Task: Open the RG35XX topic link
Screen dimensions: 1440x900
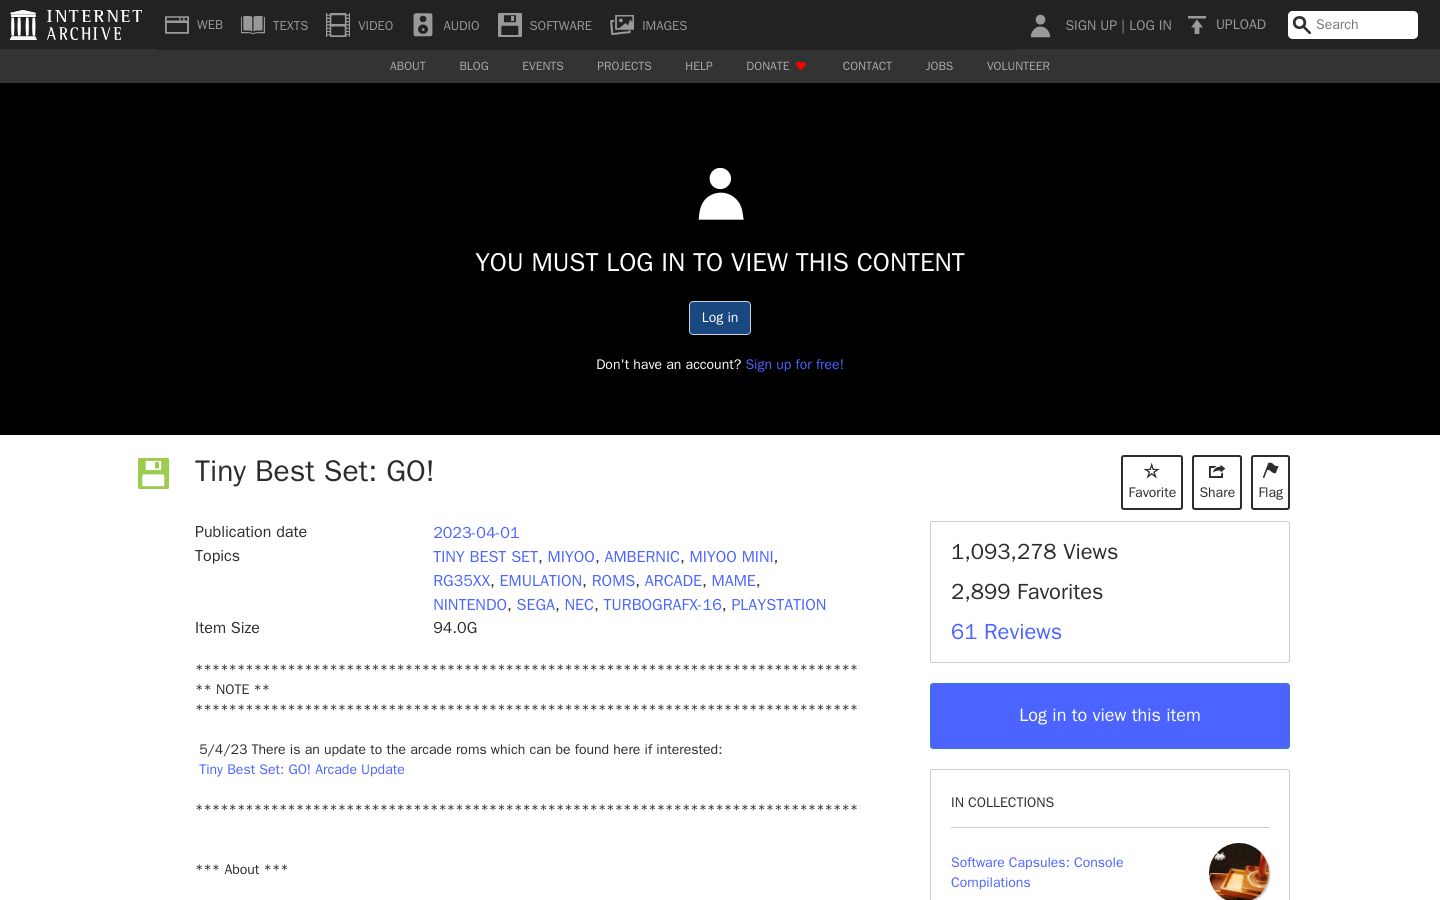Action: (x=462, y=581)
